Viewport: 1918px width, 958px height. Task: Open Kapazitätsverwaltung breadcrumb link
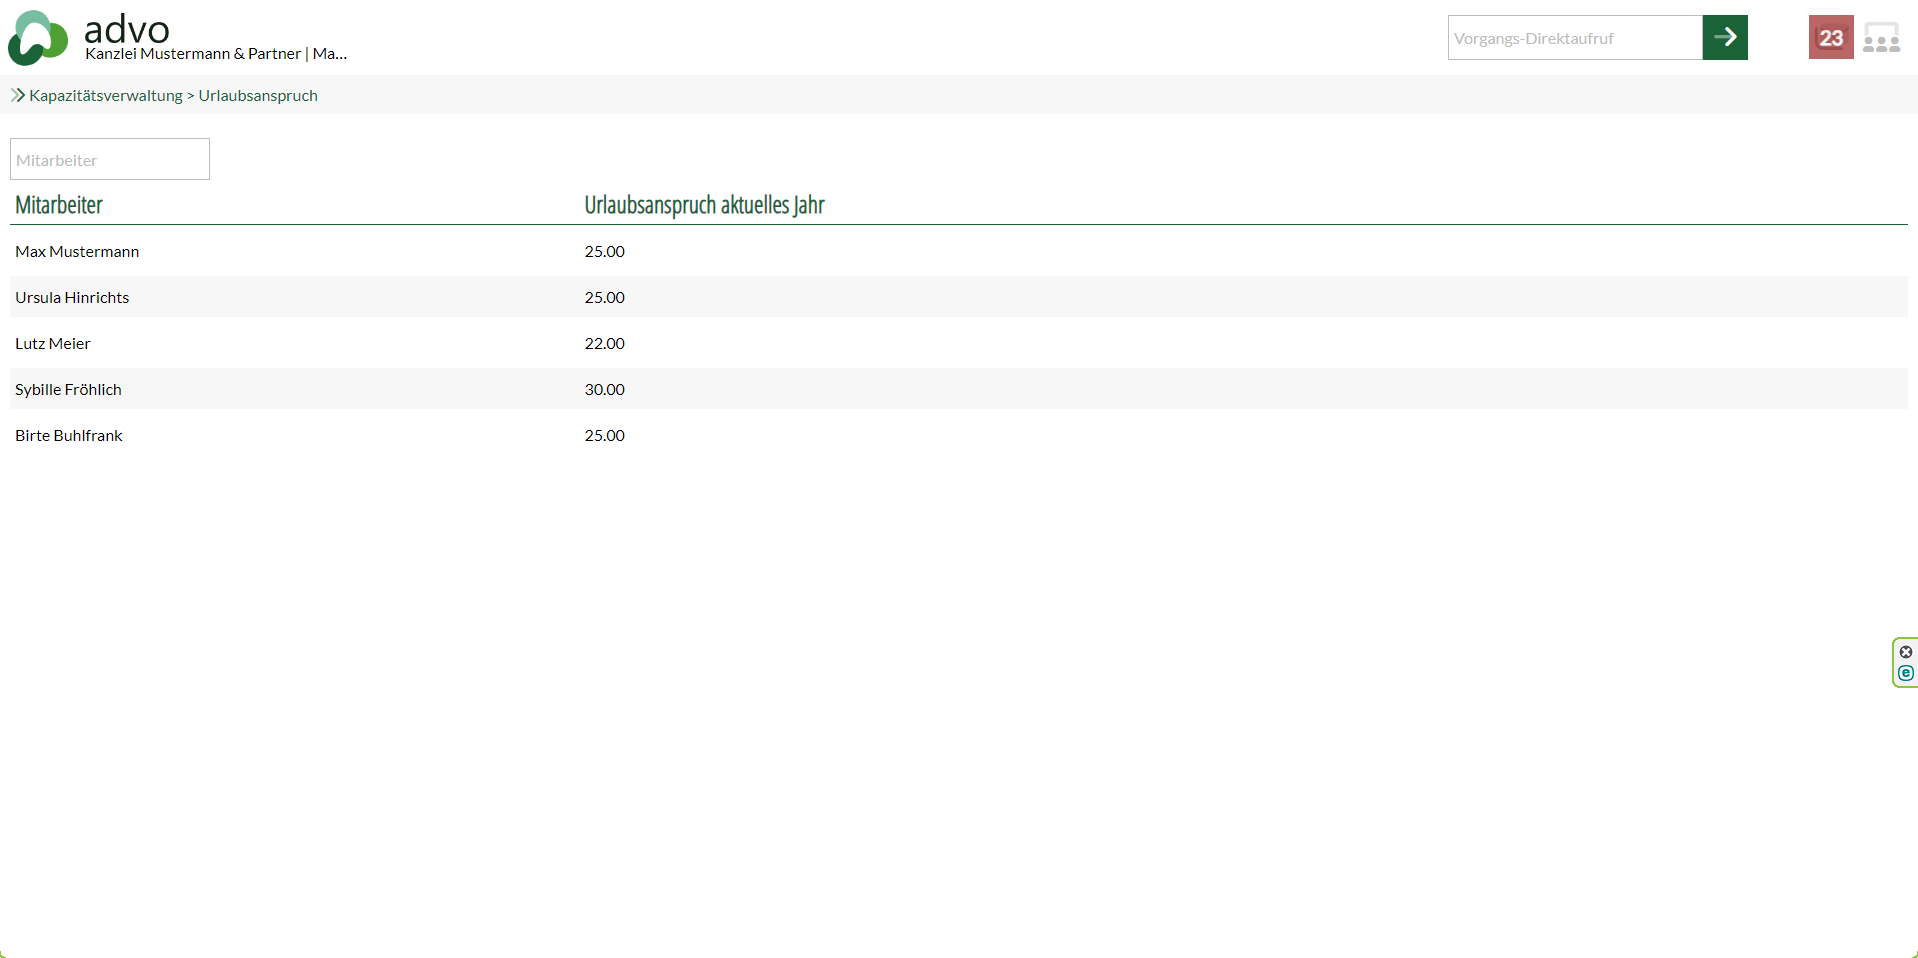(x=106, y=96)
